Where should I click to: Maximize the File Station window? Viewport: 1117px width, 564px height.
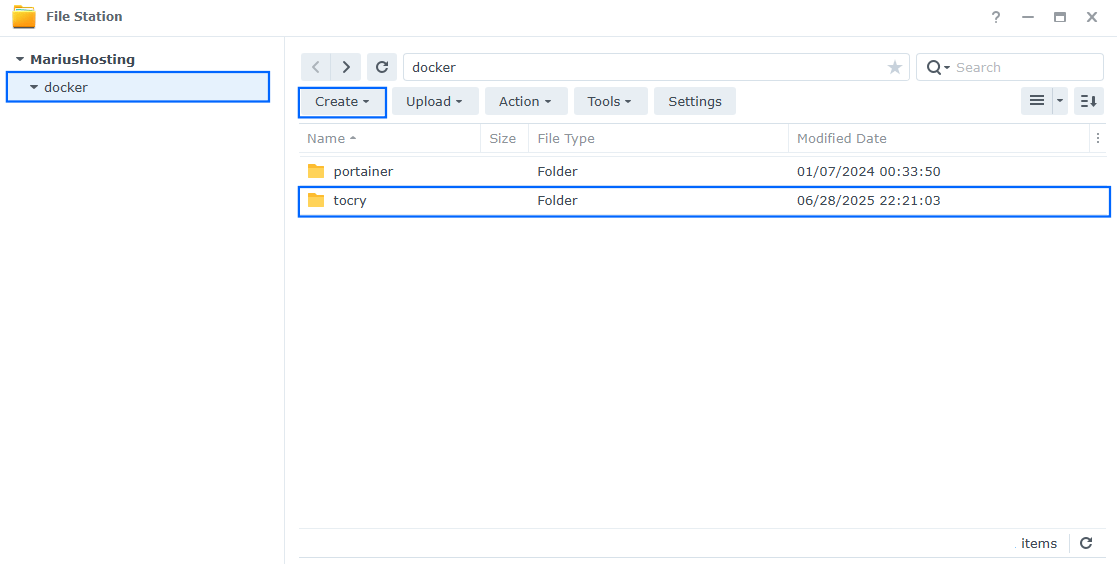click(x=1060, y=17)
